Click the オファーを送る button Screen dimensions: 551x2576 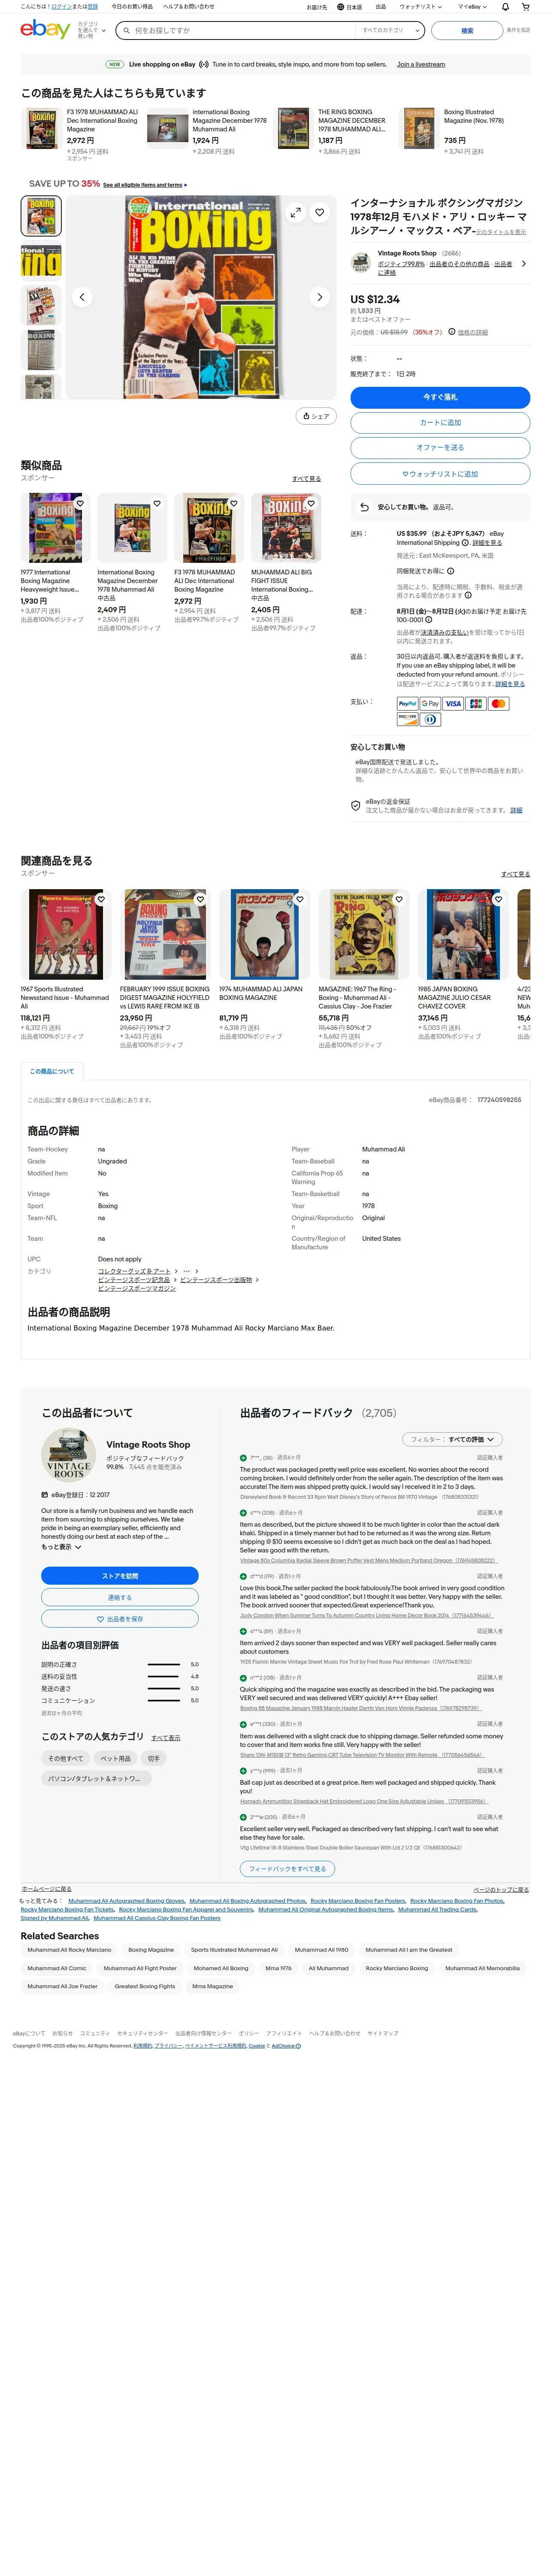tap(440, 448)
